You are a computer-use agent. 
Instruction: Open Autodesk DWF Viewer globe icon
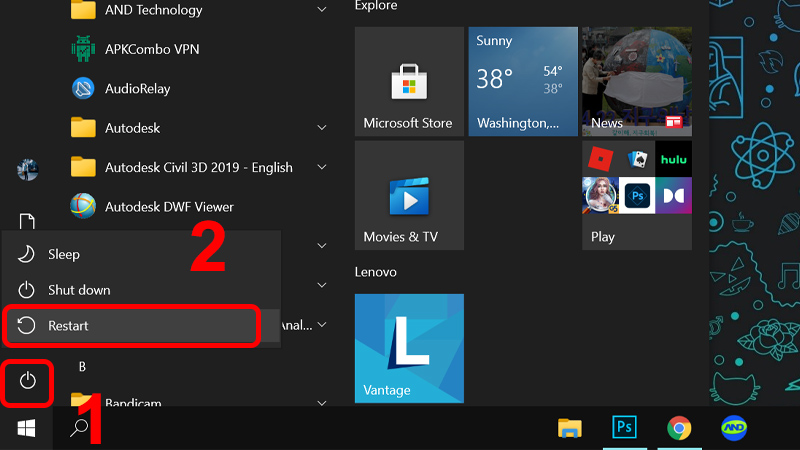tap(83, 206)
